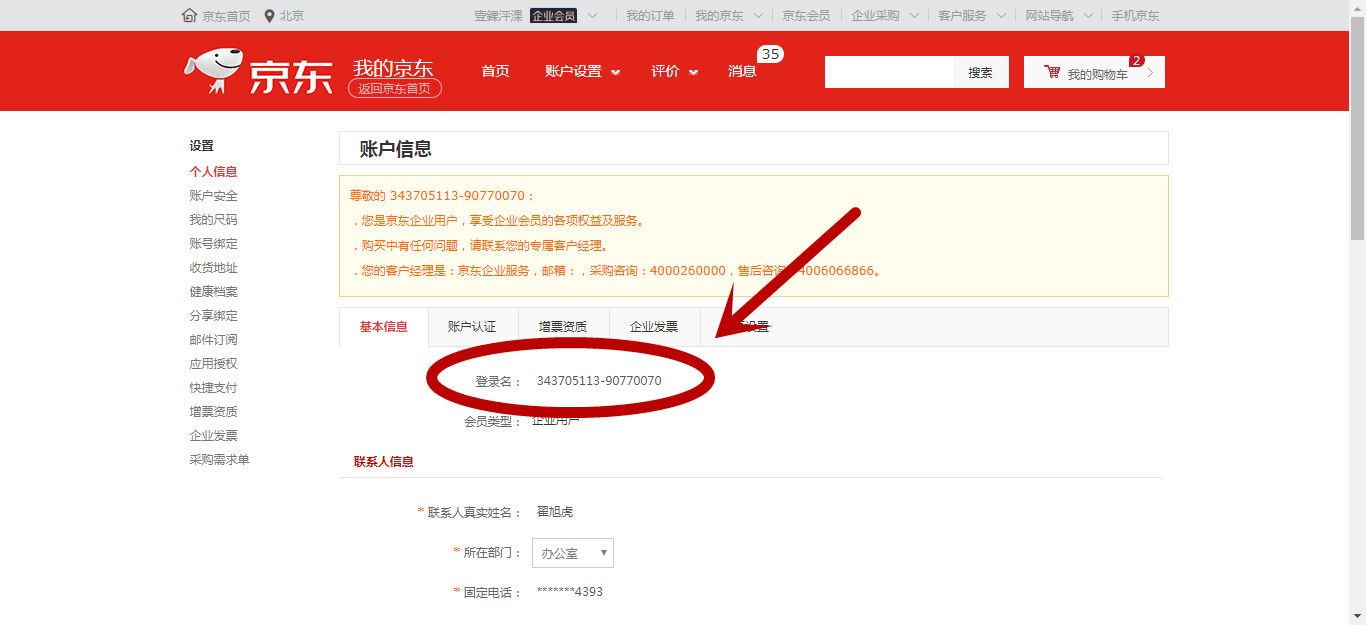Viewport: 1366px width, 625px height.
Task: Open 京东会员 link in top bar
Action: click(x=806, y=16)
